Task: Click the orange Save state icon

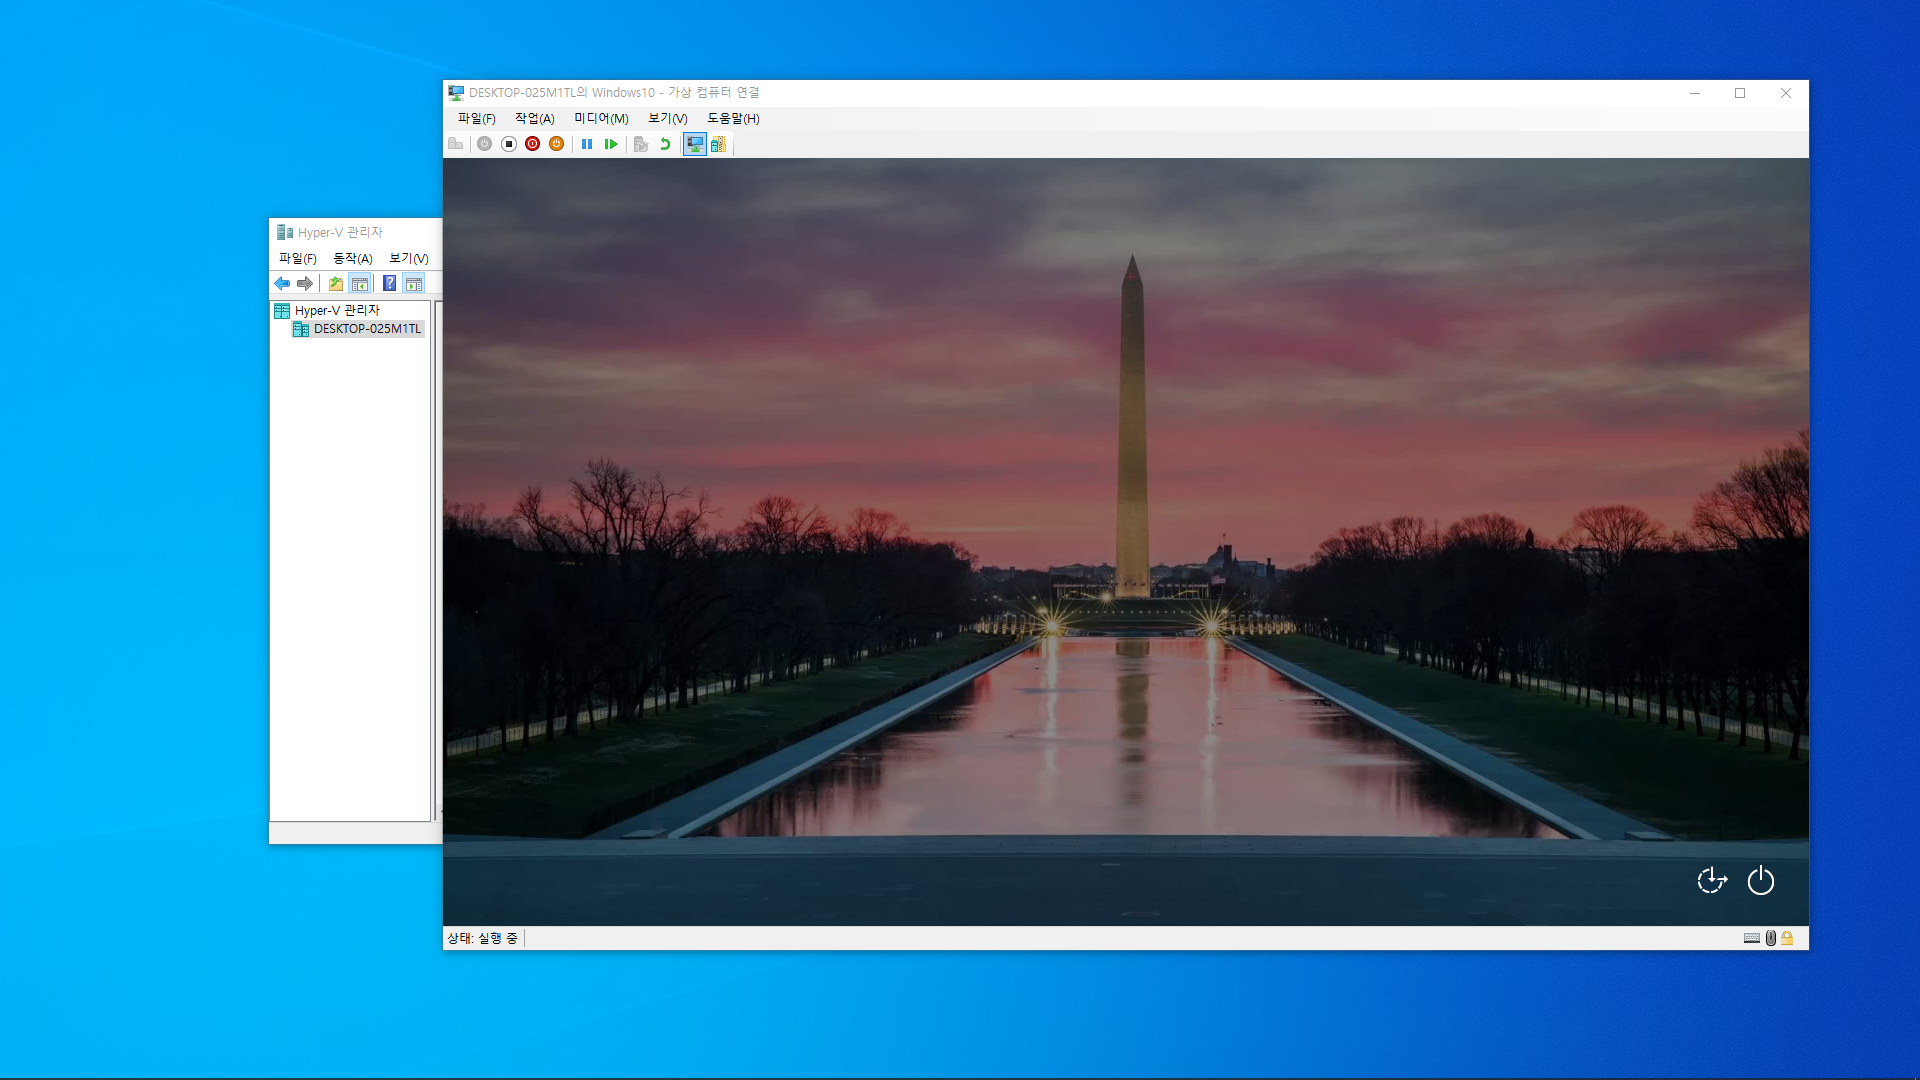Action: click(556, 144)
